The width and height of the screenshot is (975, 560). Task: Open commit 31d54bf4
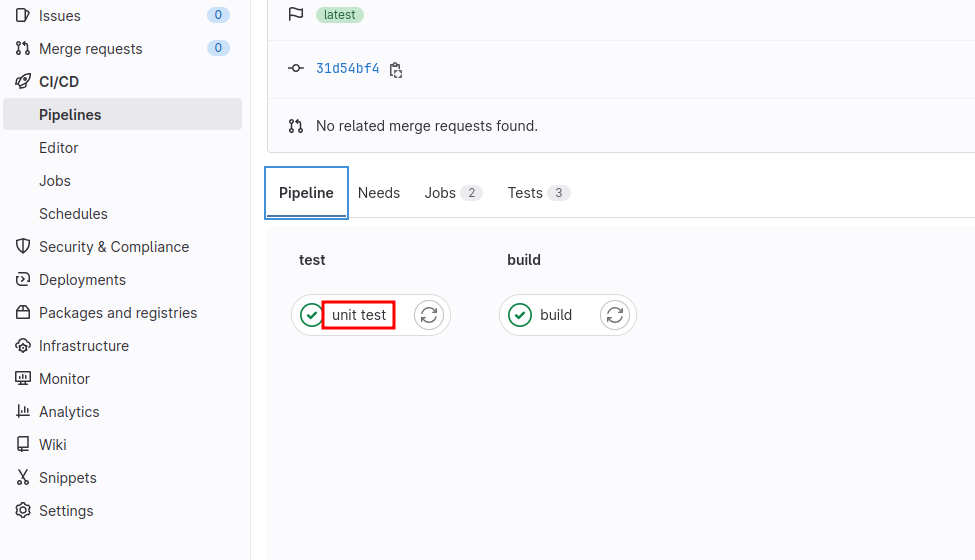point(348,68)
